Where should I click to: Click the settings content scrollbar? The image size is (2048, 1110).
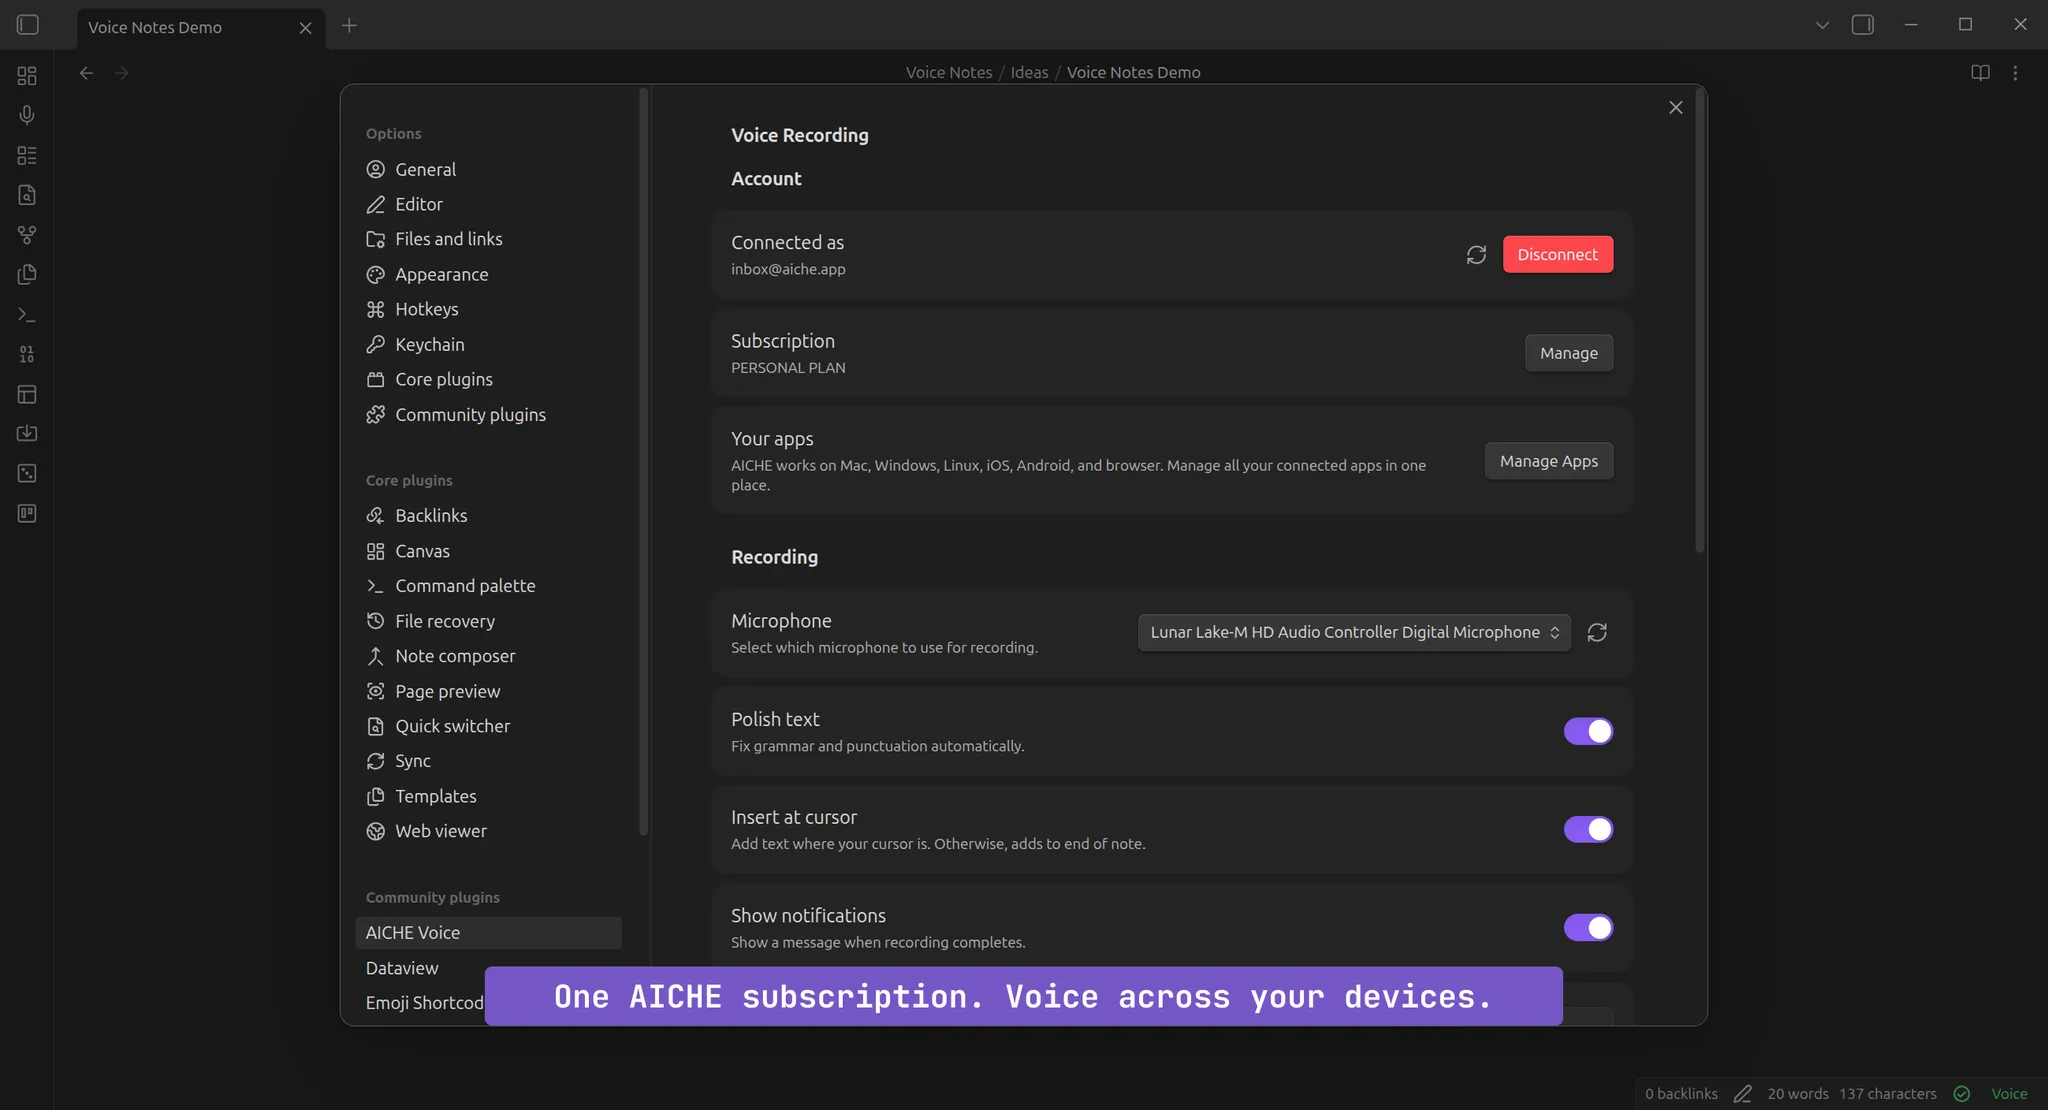point(1699,320)
